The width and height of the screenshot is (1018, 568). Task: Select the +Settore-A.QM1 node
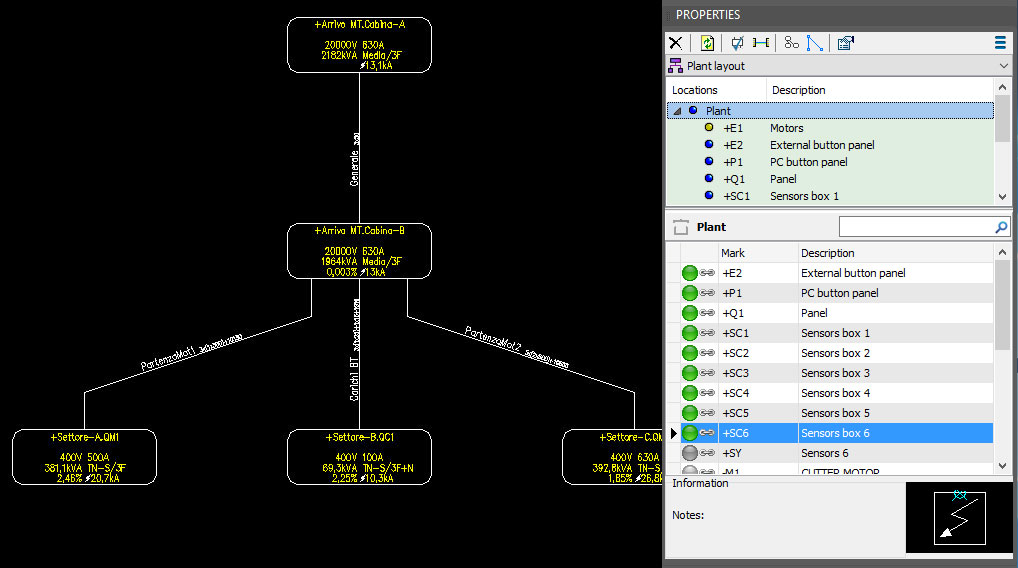(x=84, y=457)
